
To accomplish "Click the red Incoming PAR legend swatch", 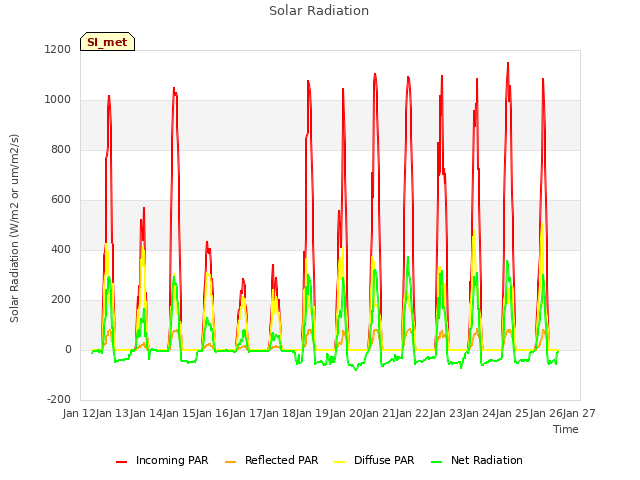I will pos(122,462).
